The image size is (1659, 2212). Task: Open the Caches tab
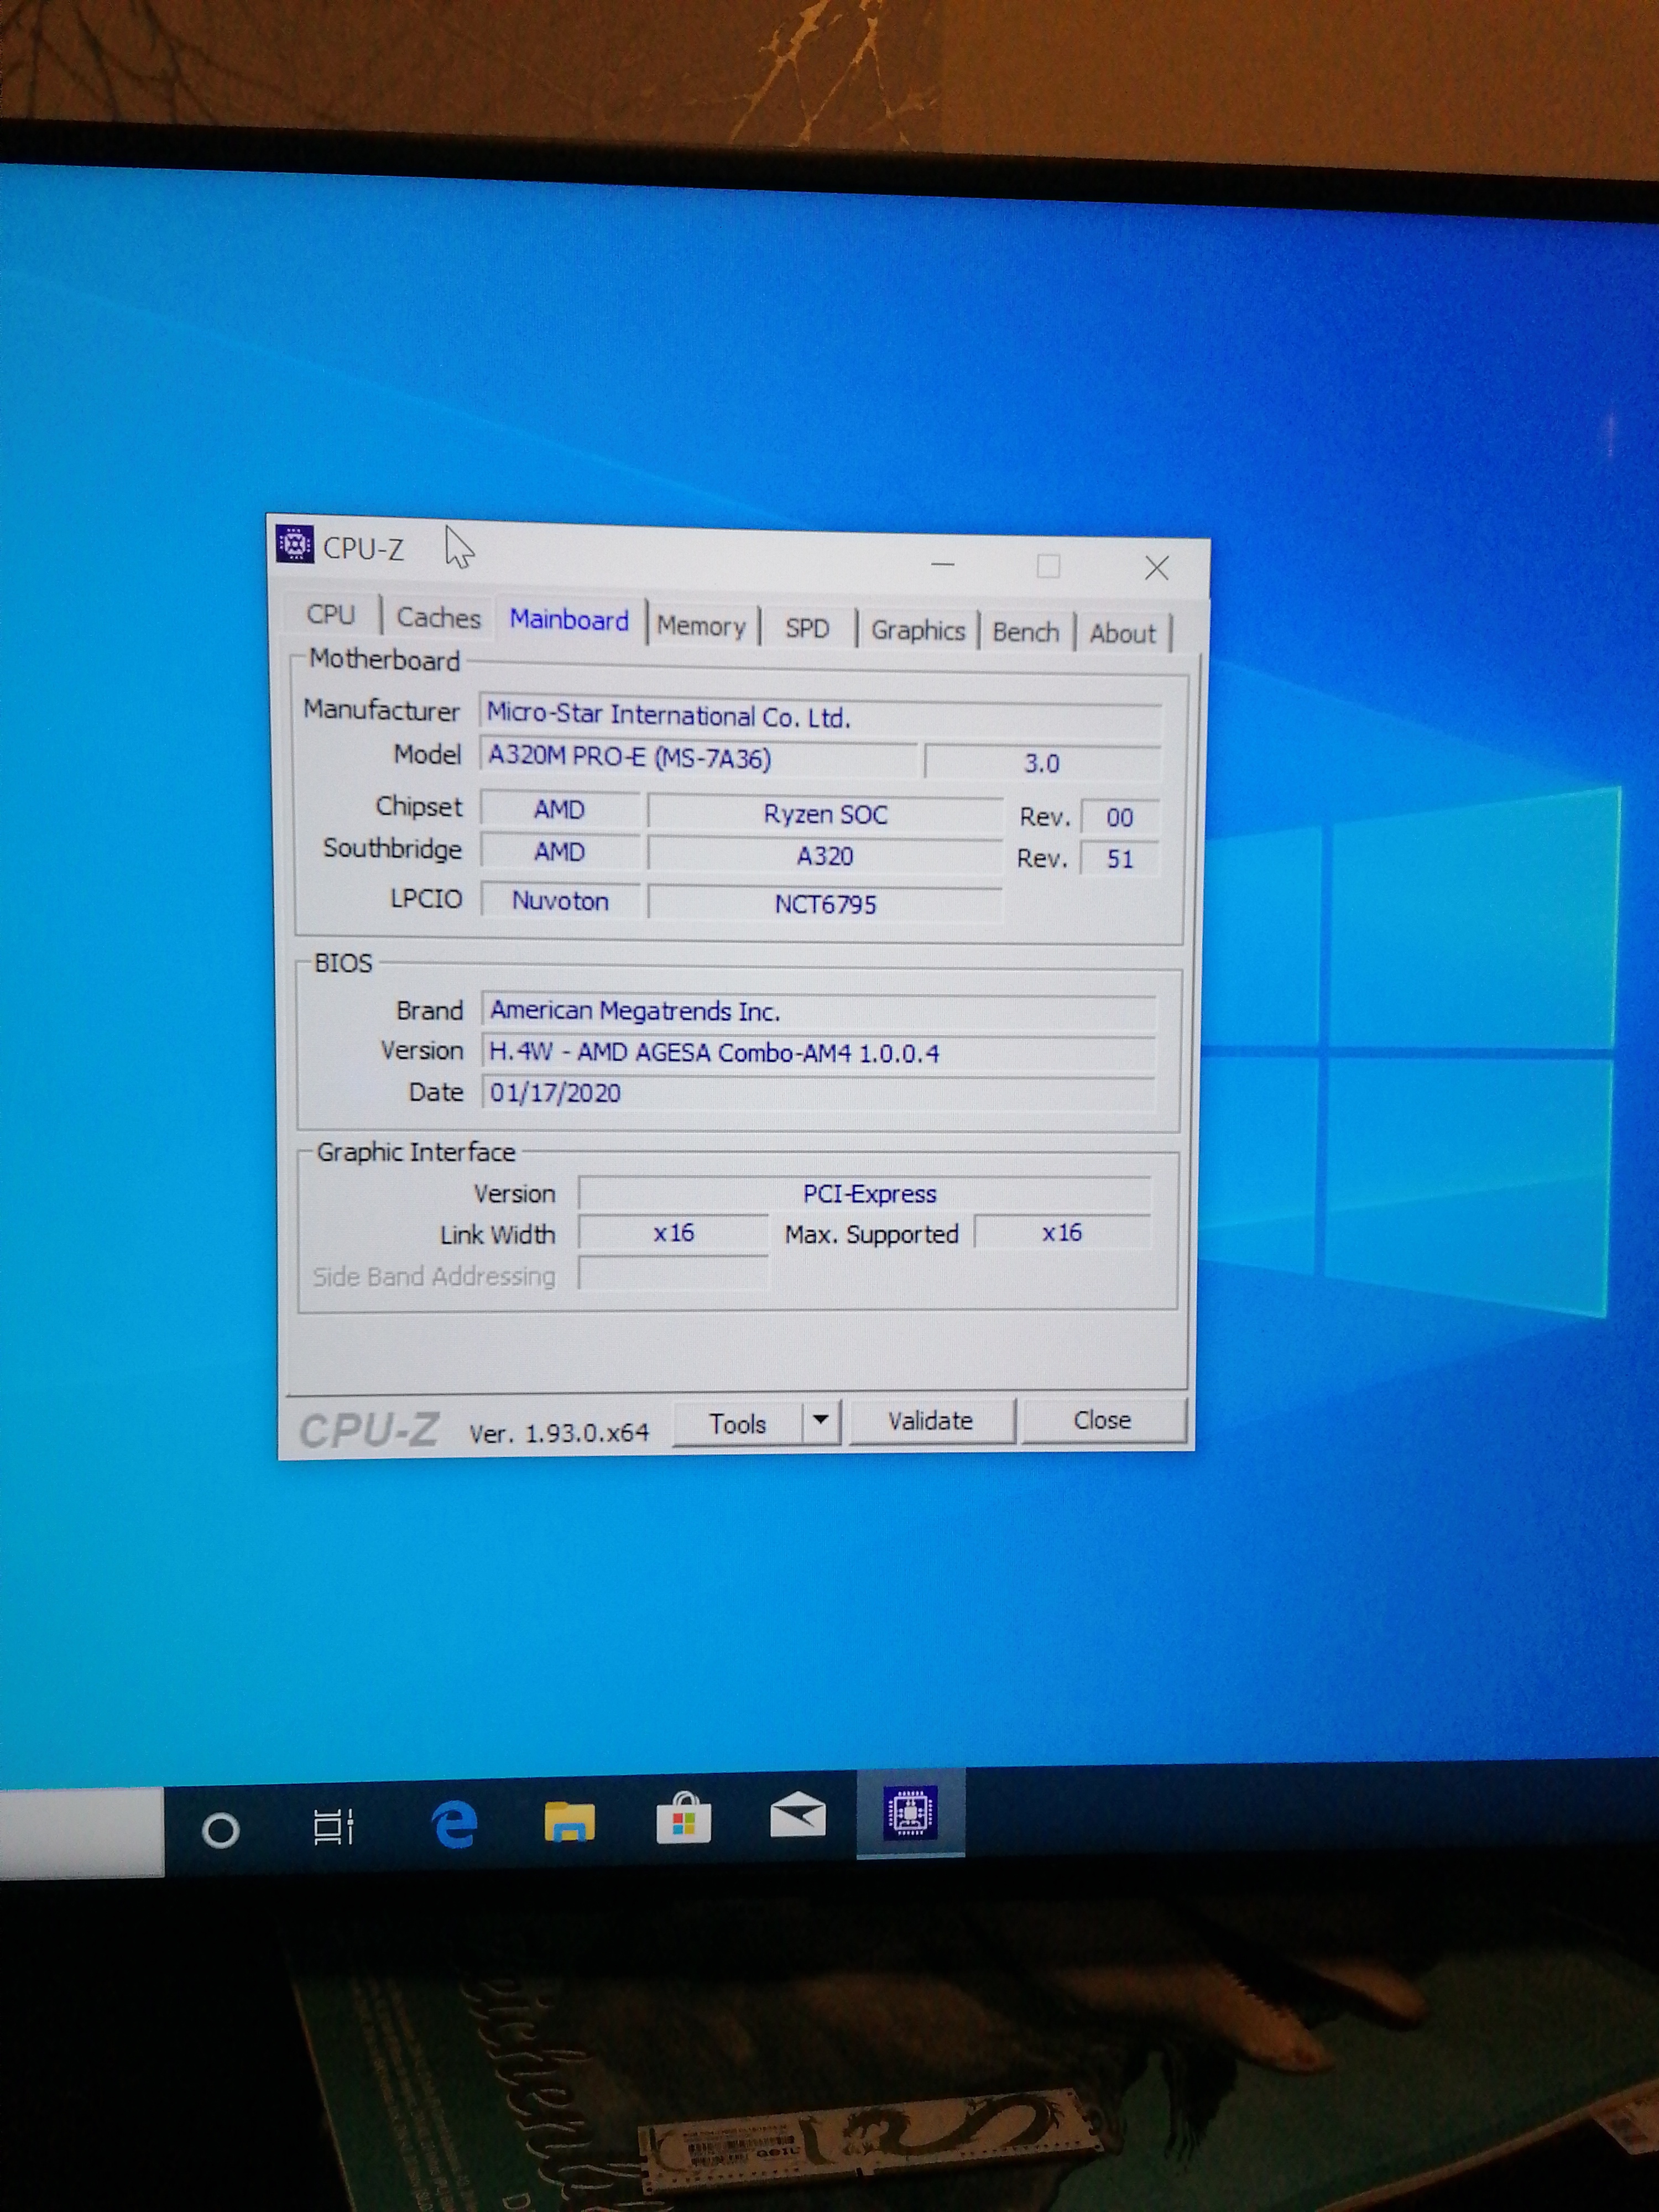tap(438, 617)
